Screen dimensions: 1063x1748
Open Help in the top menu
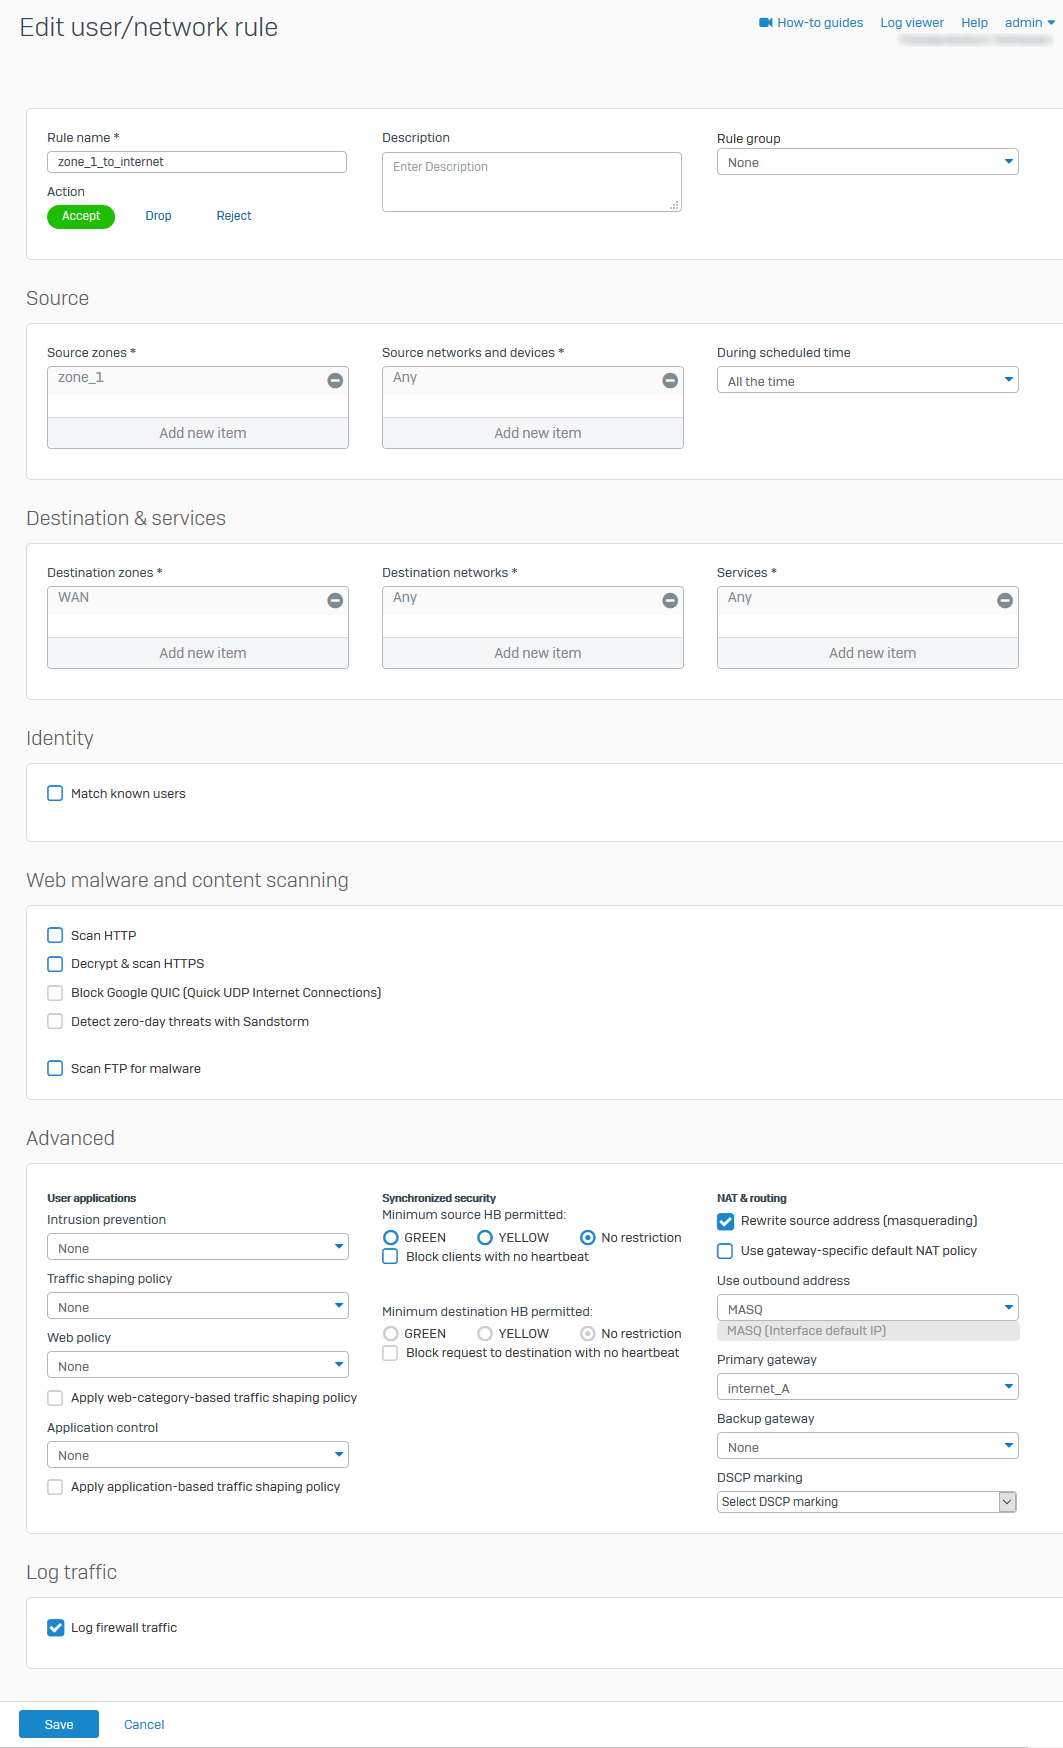pos(974,23)
